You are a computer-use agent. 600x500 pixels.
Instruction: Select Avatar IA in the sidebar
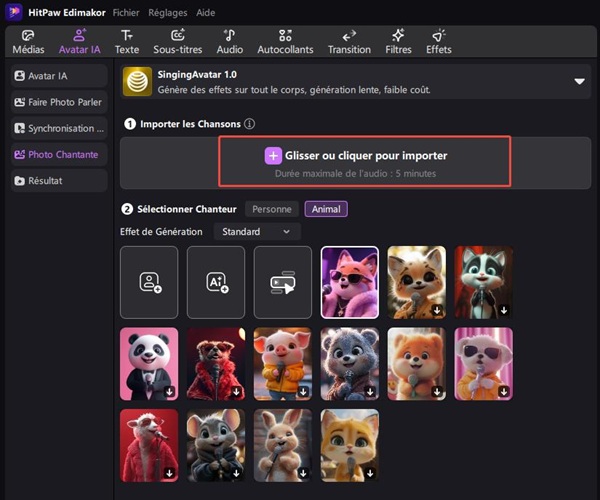59,76
